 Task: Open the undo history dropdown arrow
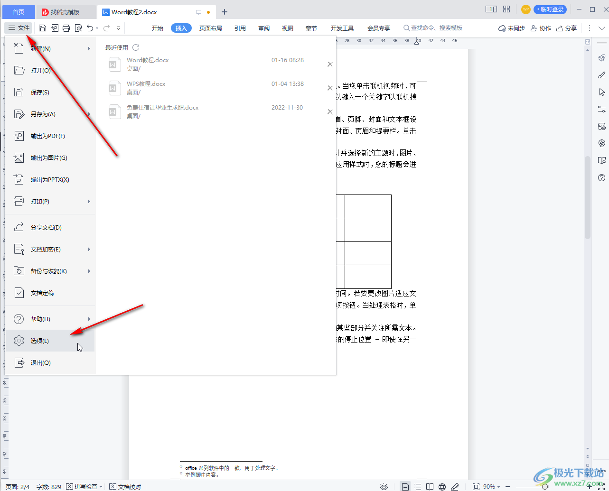pos(97,28)
